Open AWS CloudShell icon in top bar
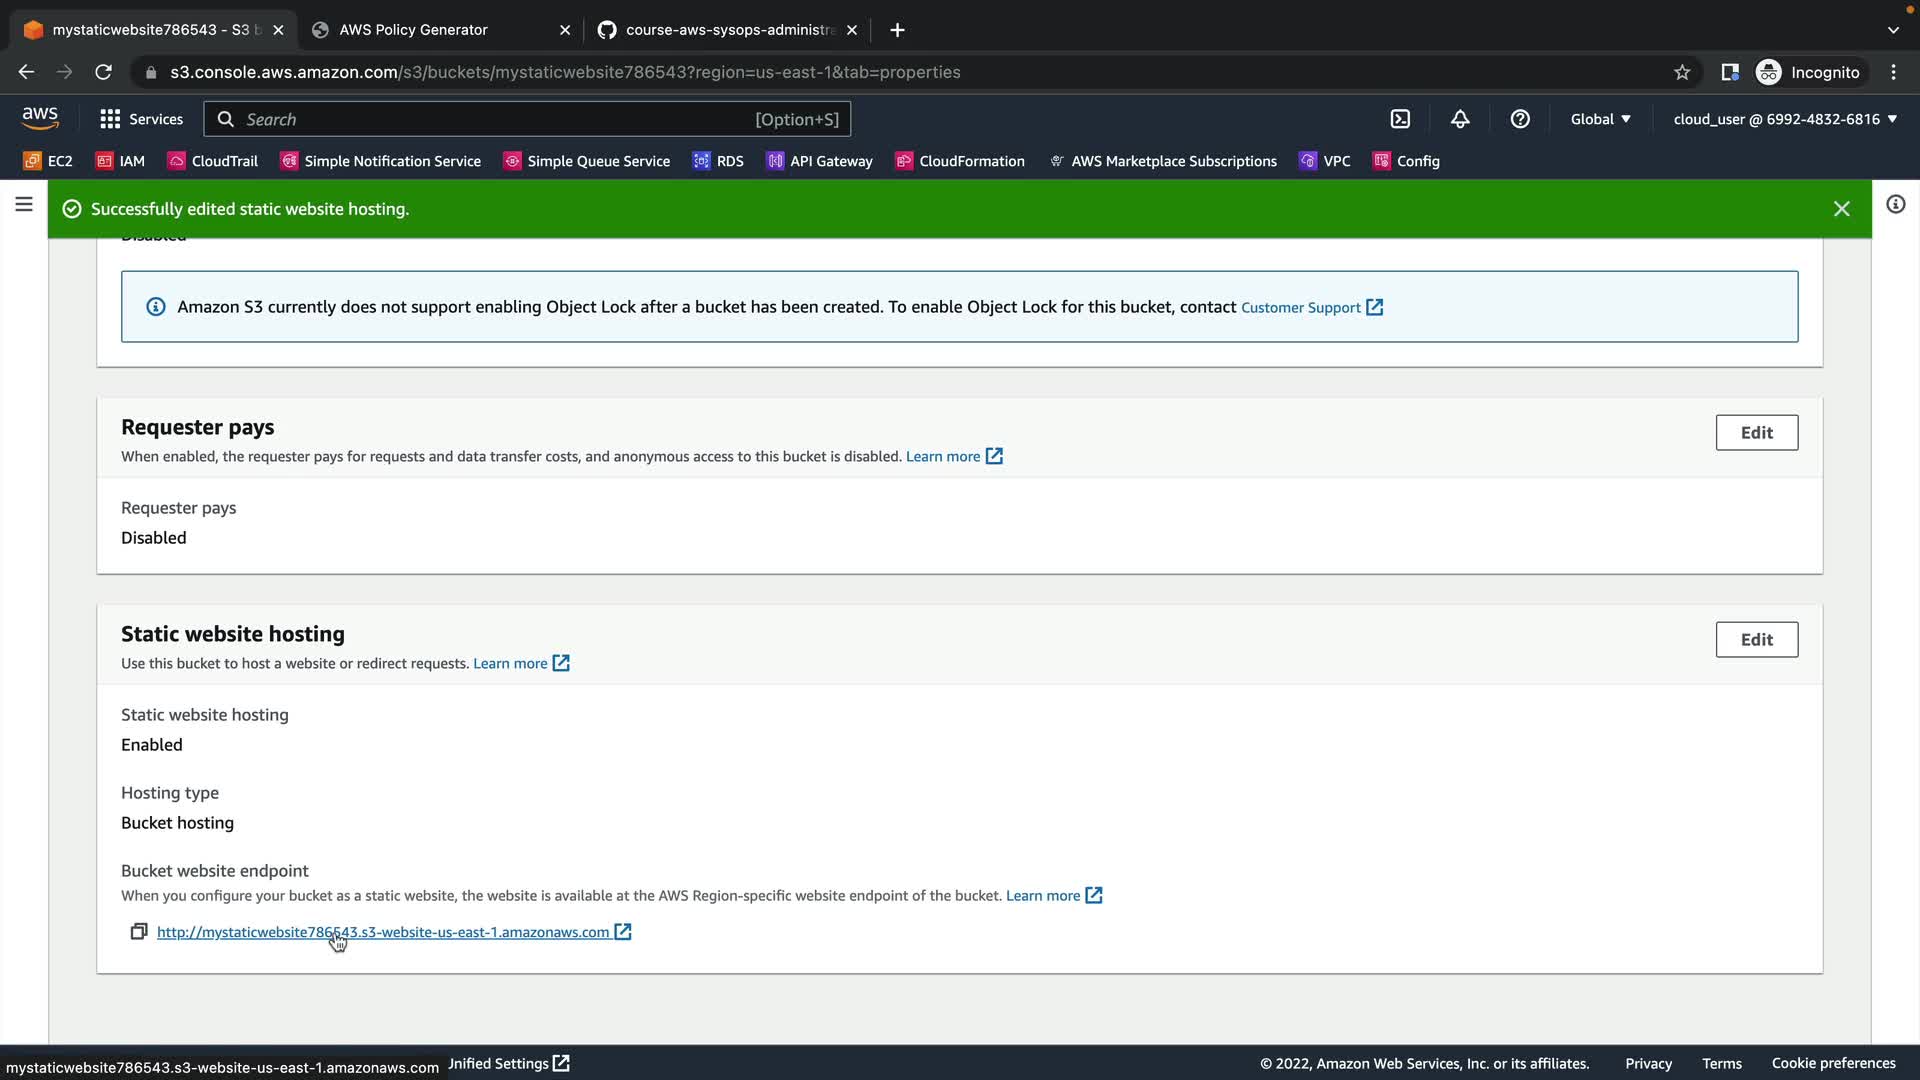 pos(1400,119)
